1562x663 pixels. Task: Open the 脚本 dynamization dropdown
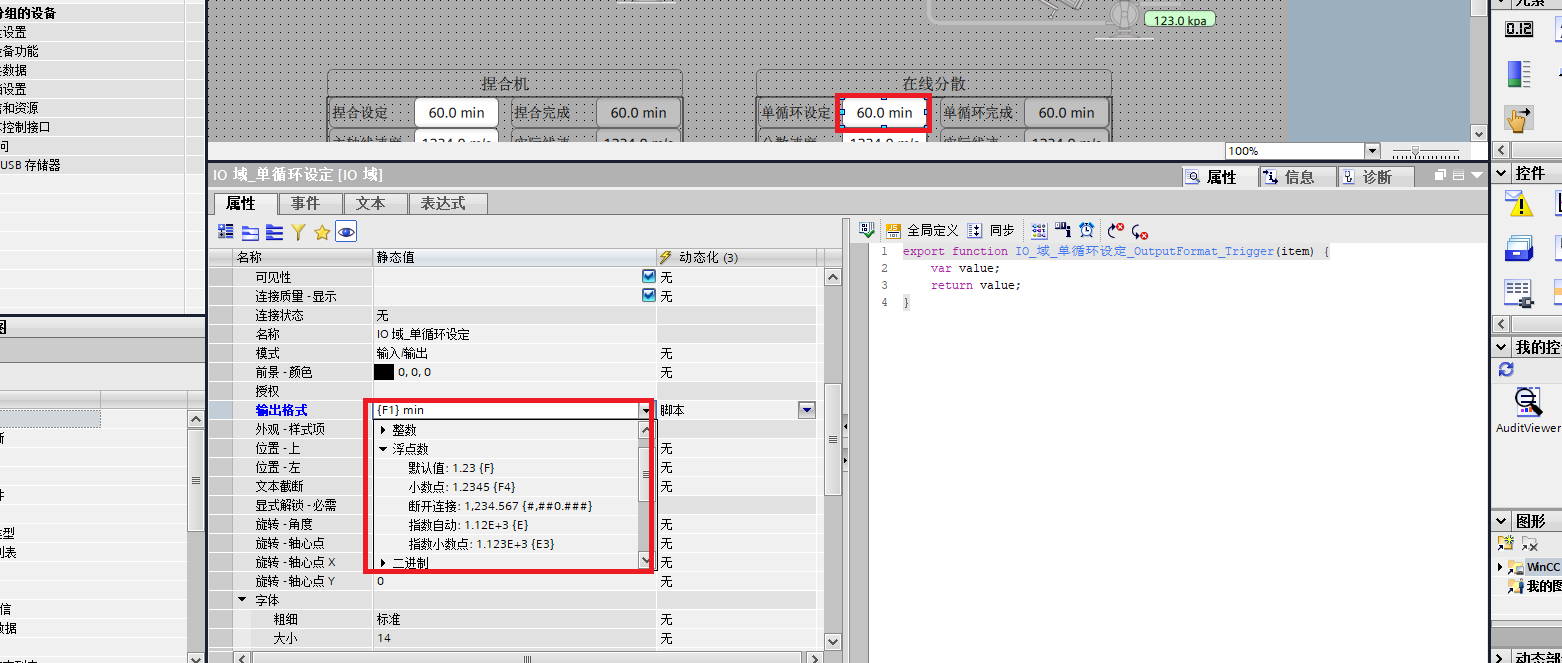coord(806,410)
